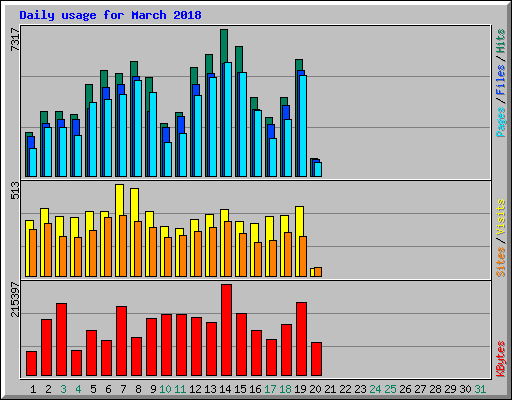
Task: Click the cyan Pages bar for day 1
Action: (33, 162)
